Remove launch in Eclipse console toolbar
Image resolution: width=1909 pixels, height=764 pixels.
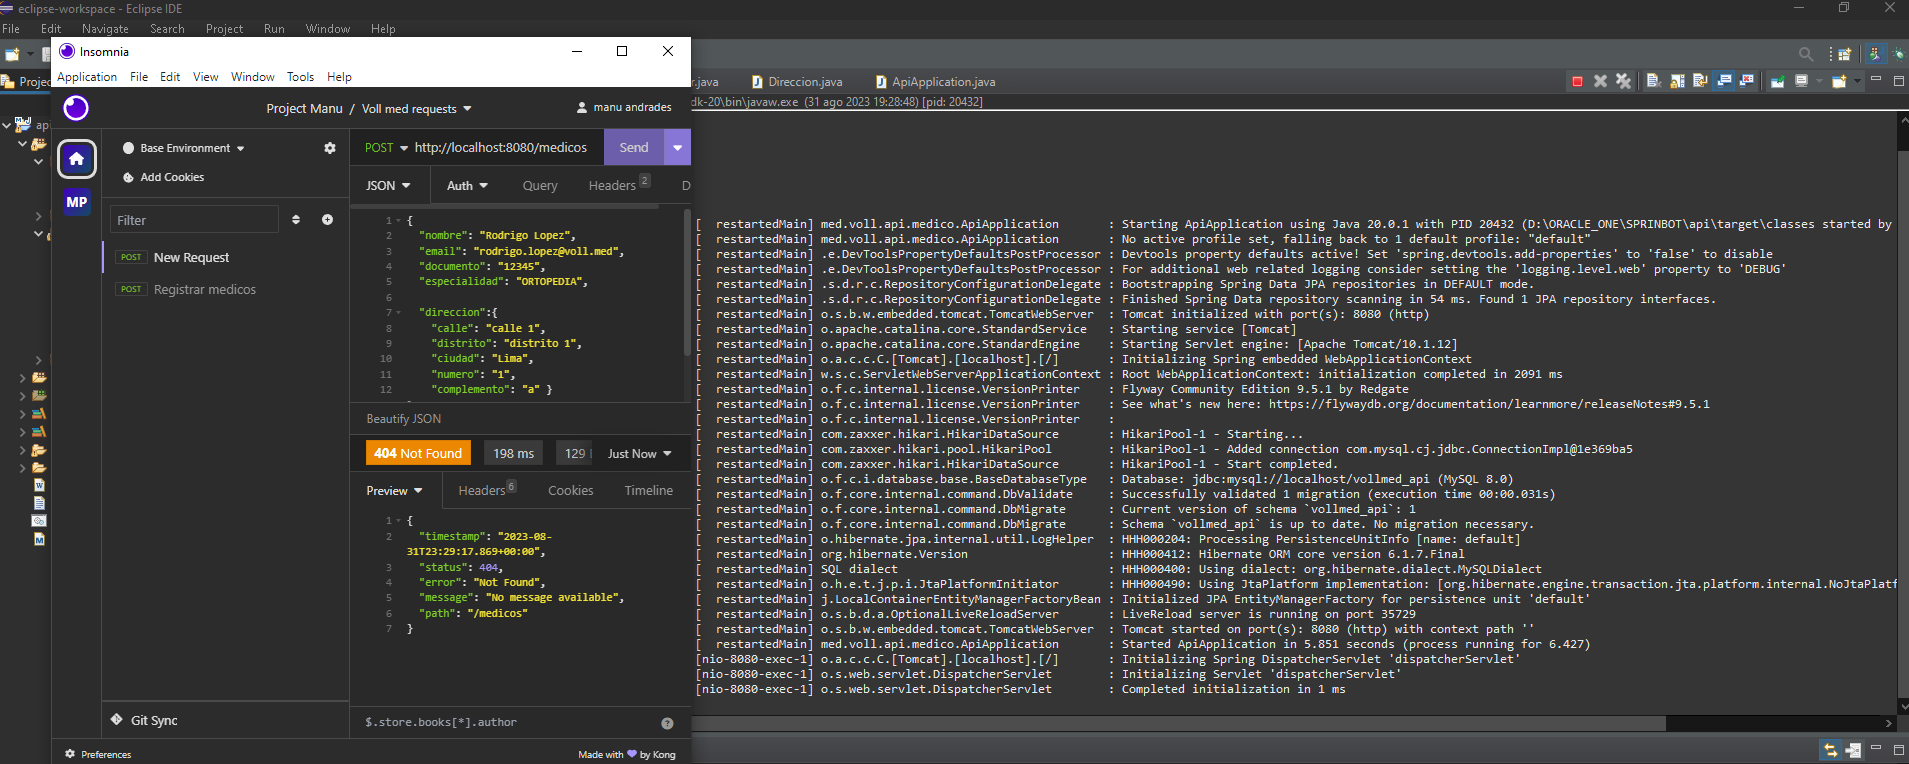tap(1600, 81)
